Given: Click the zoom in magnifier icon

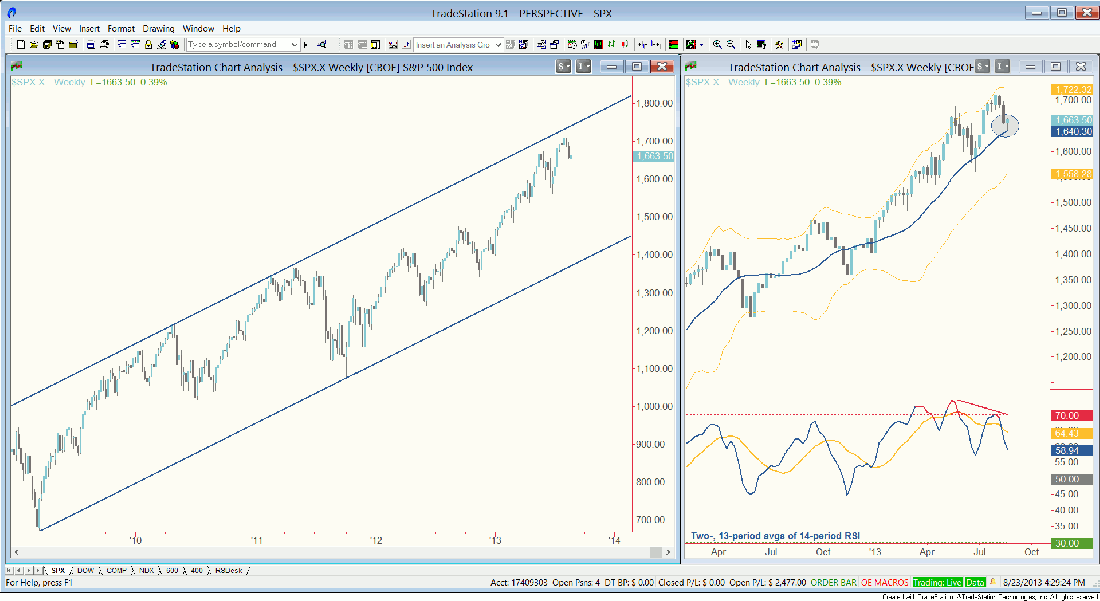Looking at the screenshot, I should (x=718, y=45).
